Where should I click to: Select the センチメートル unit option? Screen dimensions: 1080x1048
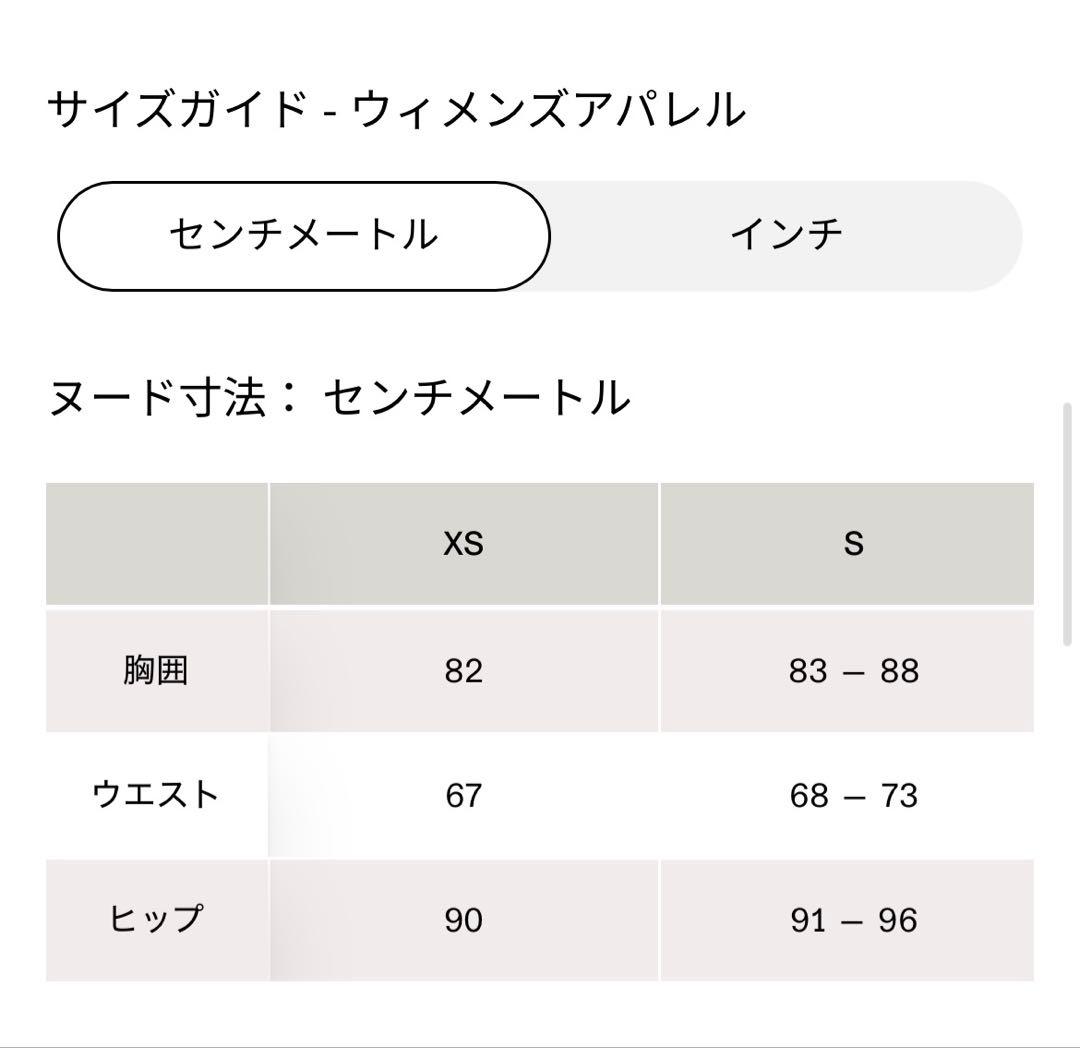(x=305, y=233)
